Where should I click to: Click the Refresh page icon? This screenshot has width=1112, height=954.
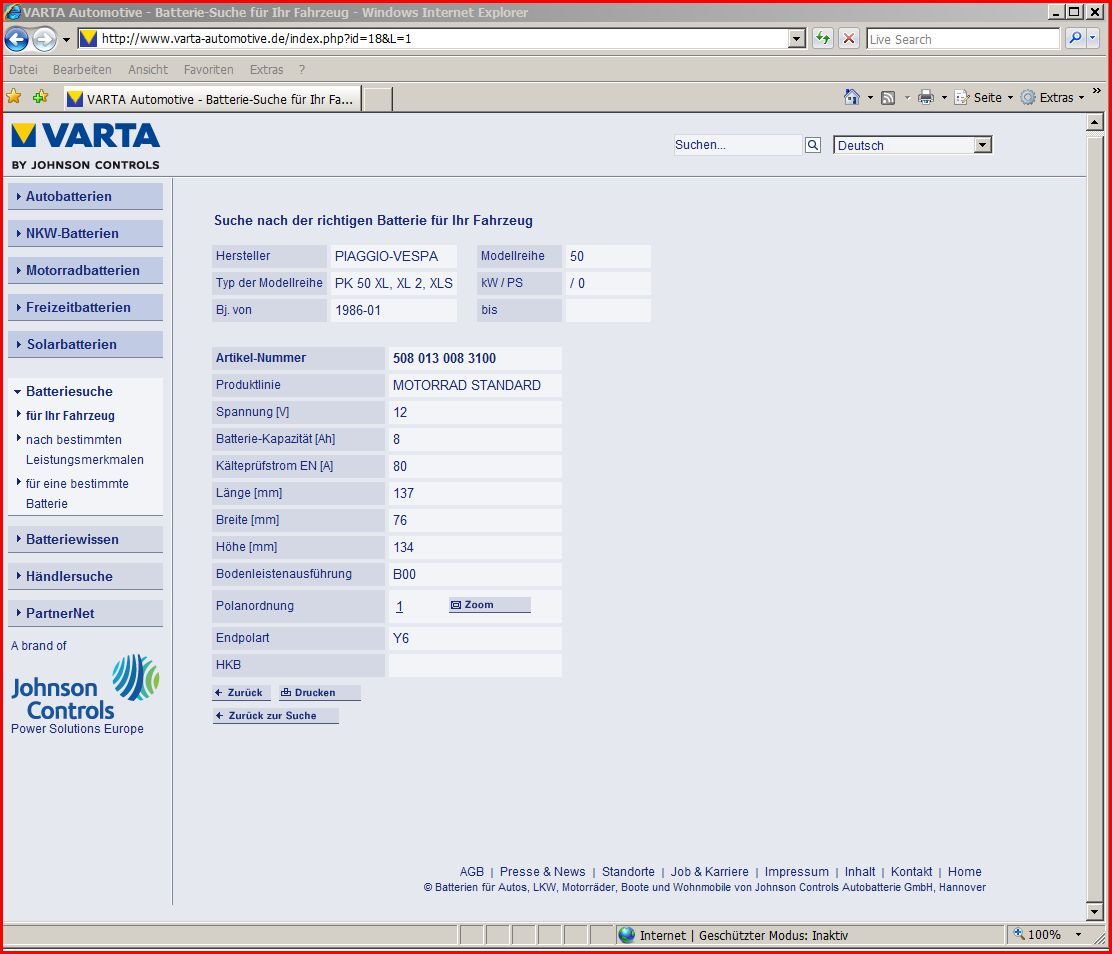coord(823,39)
